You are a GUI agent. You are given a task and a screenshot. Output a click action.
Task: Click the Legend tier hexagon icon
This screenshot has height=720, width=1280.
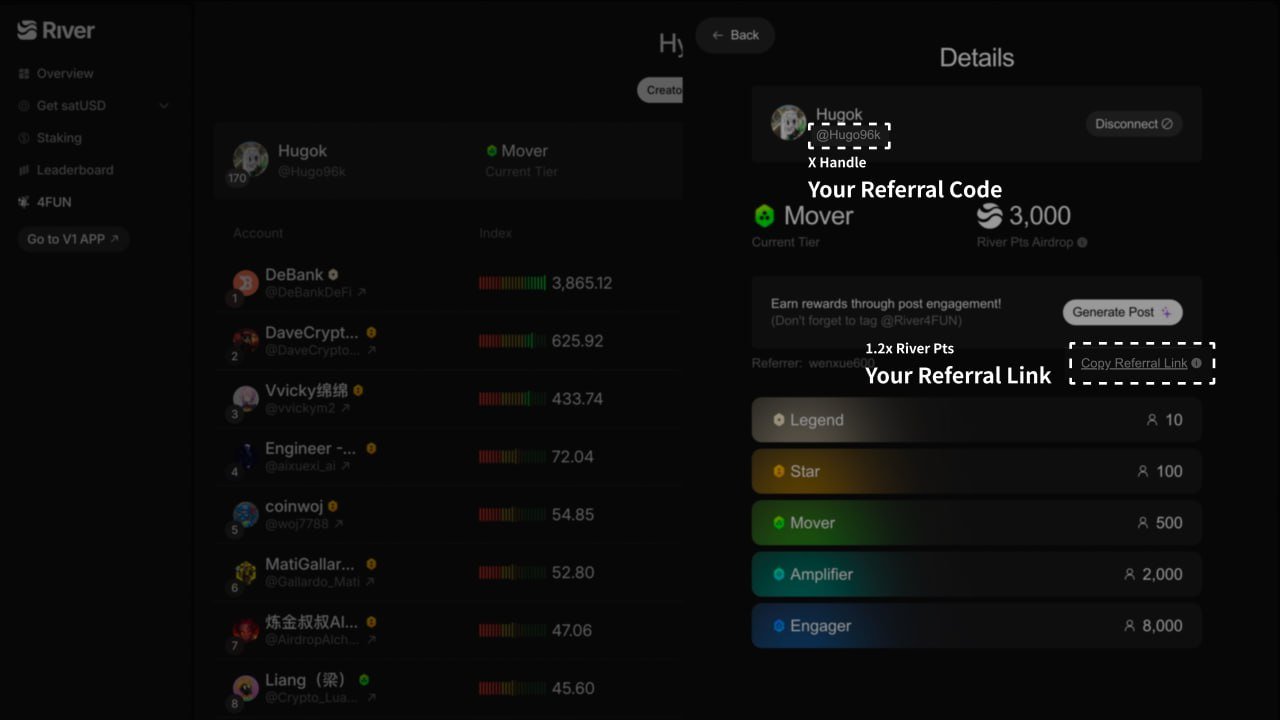point(779,420)
